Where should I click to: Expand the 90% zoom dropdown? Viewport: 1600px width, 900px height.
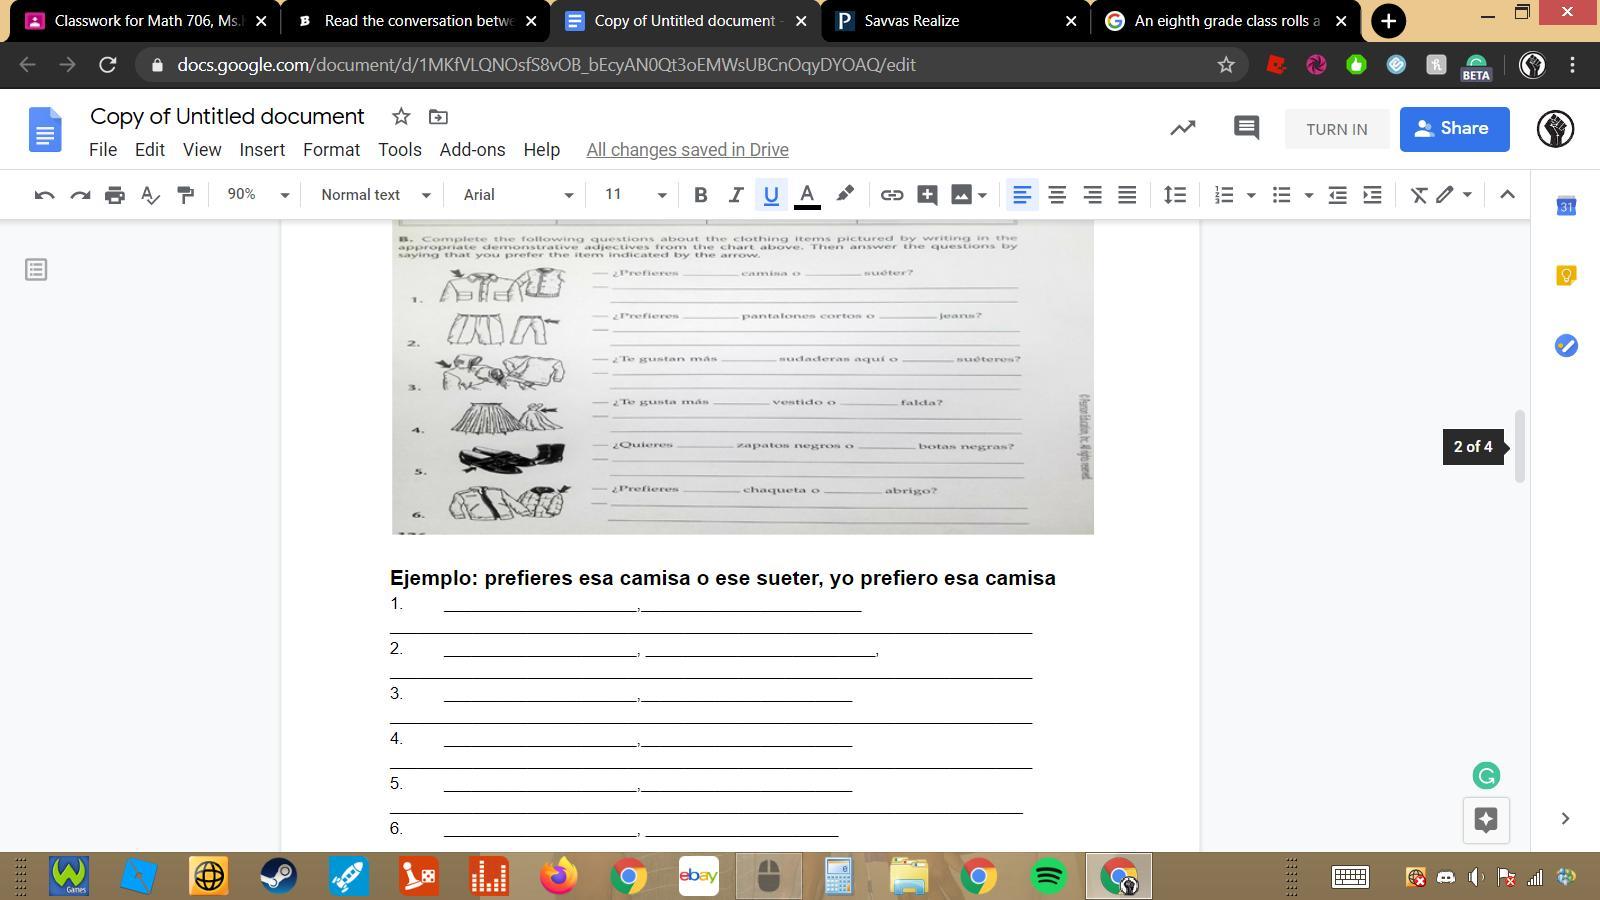click(257, 195)
